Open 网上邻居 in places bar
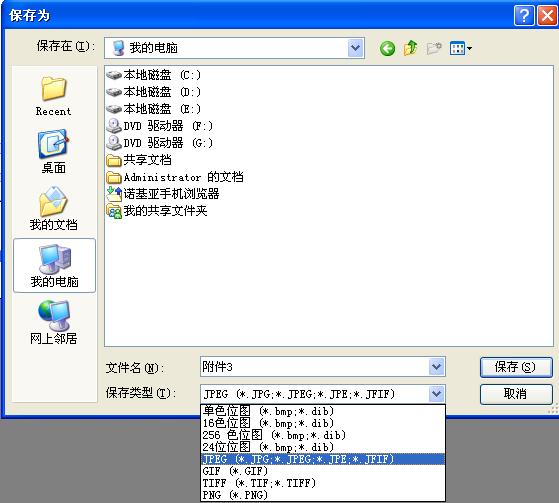 53,323
